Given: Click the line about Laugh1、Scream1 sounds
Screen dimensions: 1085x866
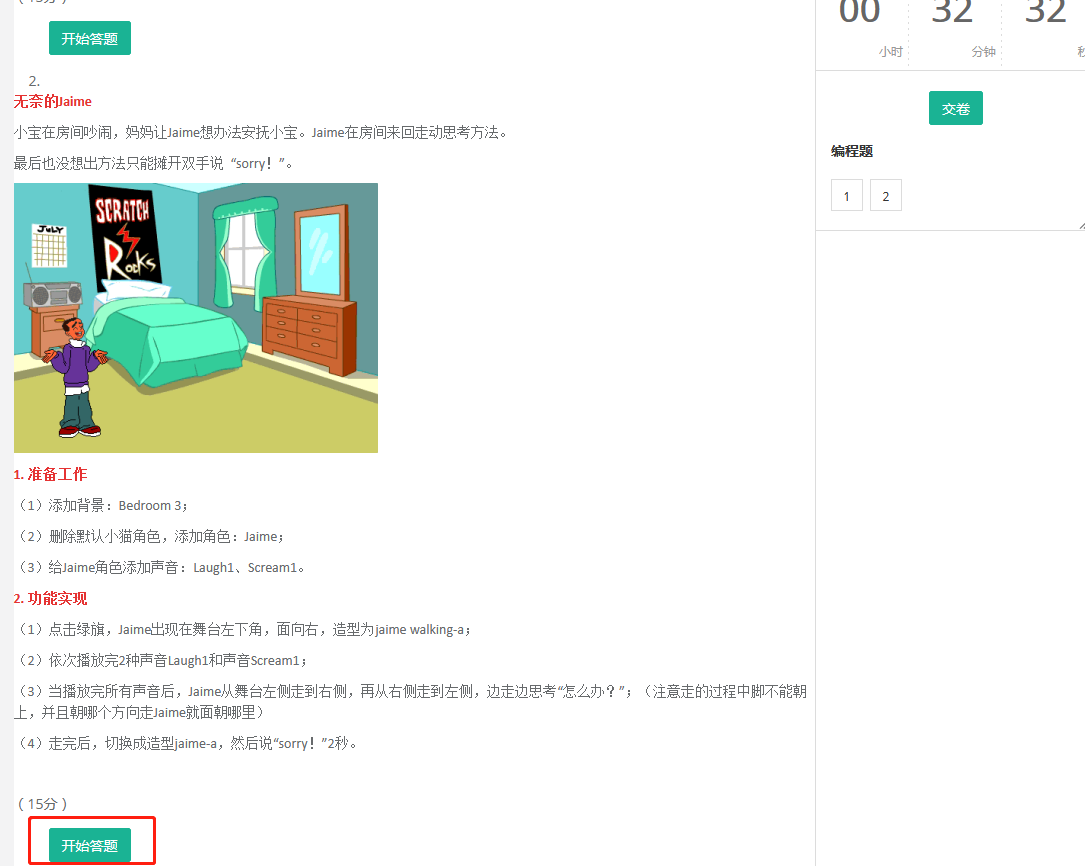Looking at the screenshot, I should (x=160, y=568).
